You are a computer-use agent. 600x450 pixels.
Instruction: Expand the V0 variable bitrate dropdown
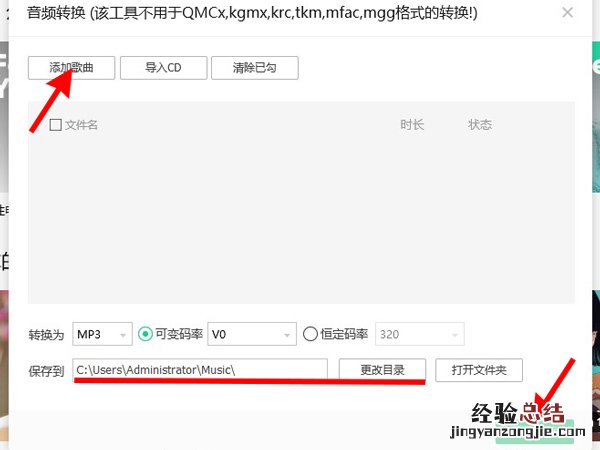coord(252,334)
